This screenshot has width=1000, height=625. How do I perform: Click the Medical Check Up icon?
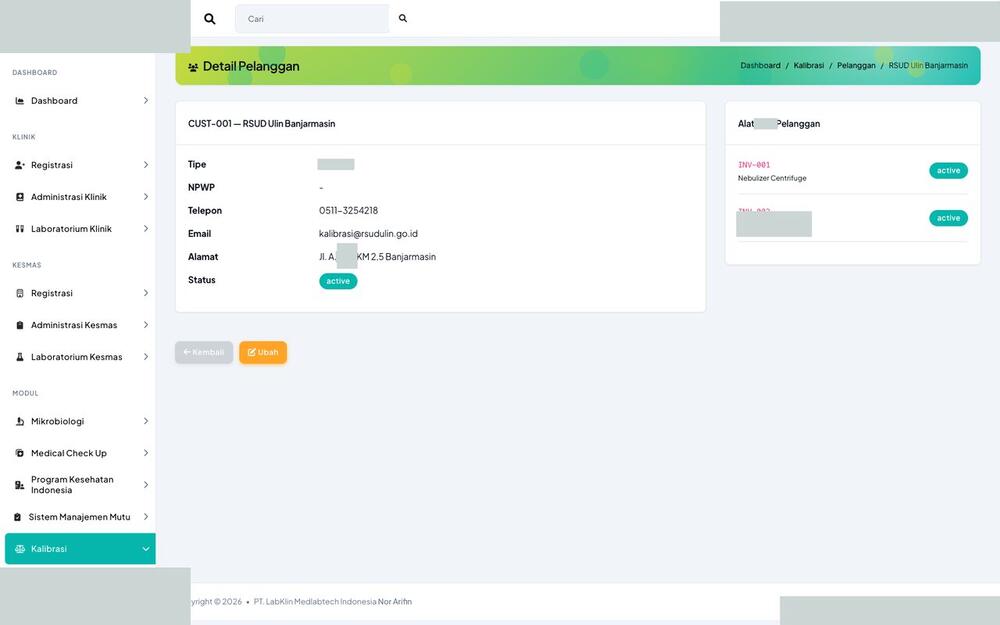20,453
